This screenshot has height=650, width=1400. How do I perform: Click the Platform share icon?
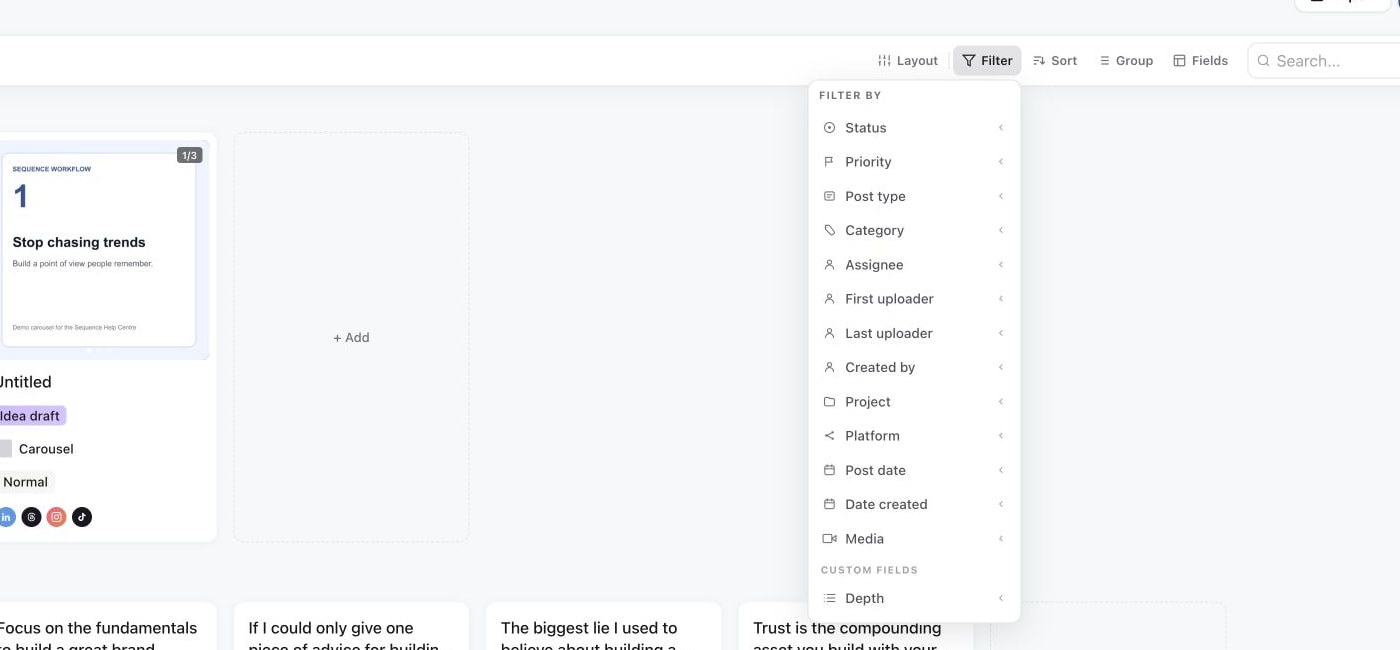(x=829, y=436)
